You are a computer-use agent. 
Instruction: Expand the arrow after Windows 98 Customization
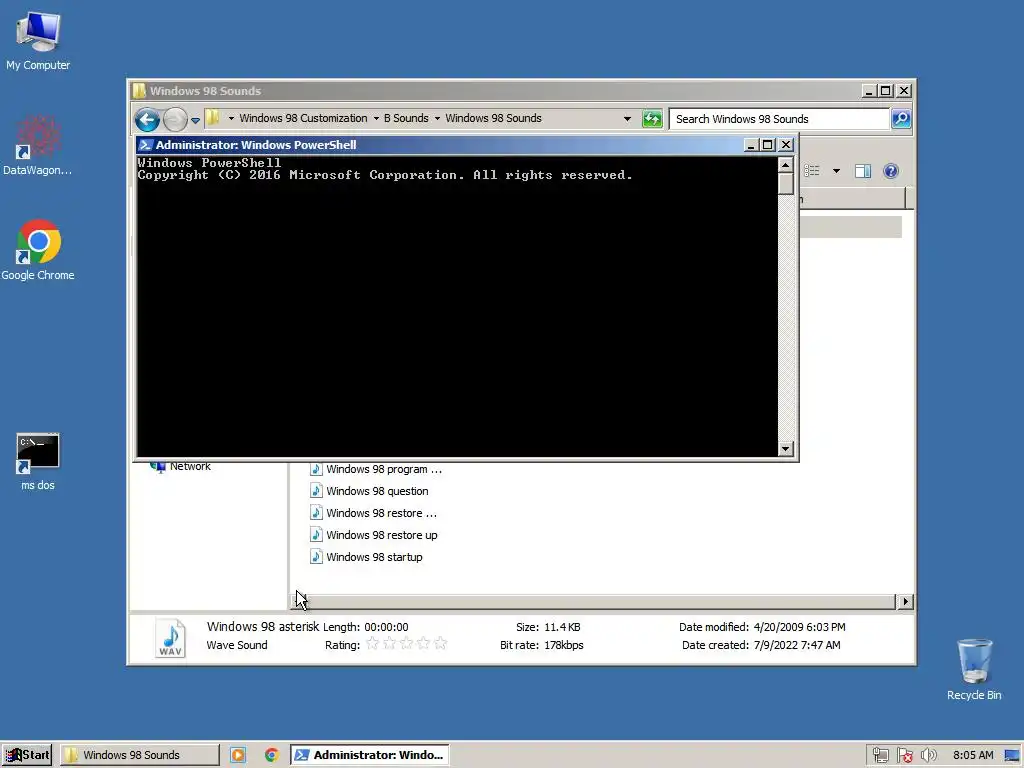pos(376,118)
